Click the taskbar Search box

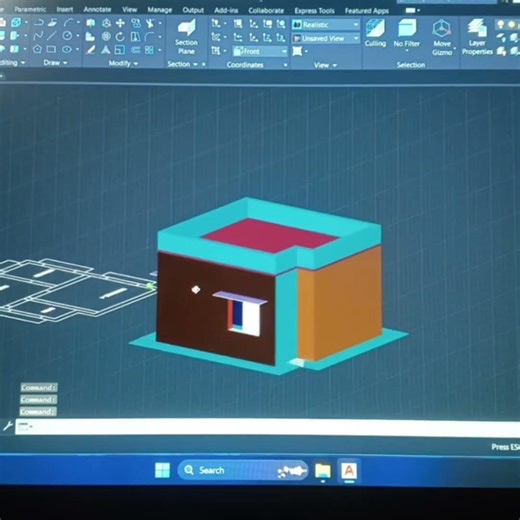[243, 470]
